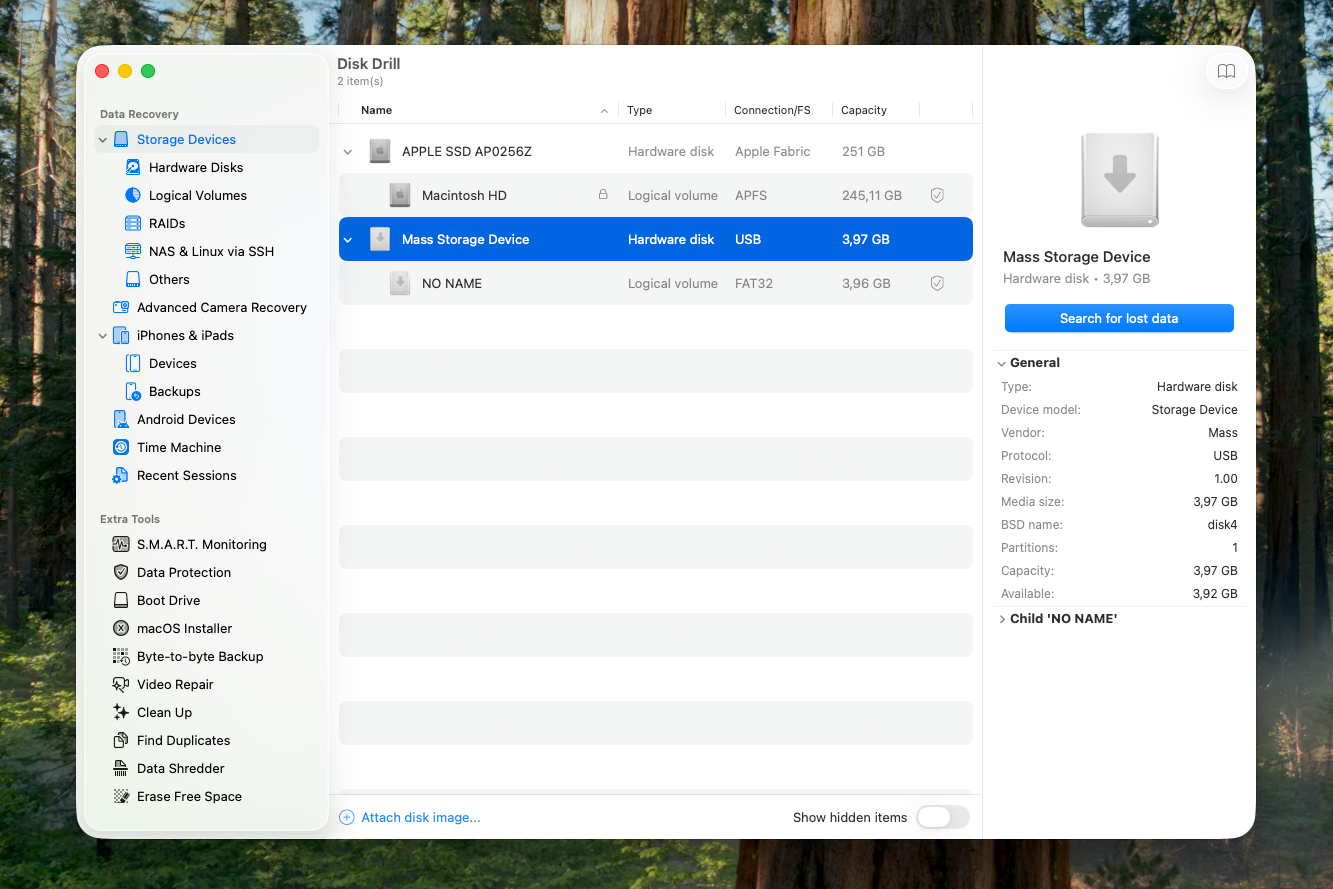Collapse the General details section
The height and width of the screenshot is (889, 1333).
point(1002,363)
